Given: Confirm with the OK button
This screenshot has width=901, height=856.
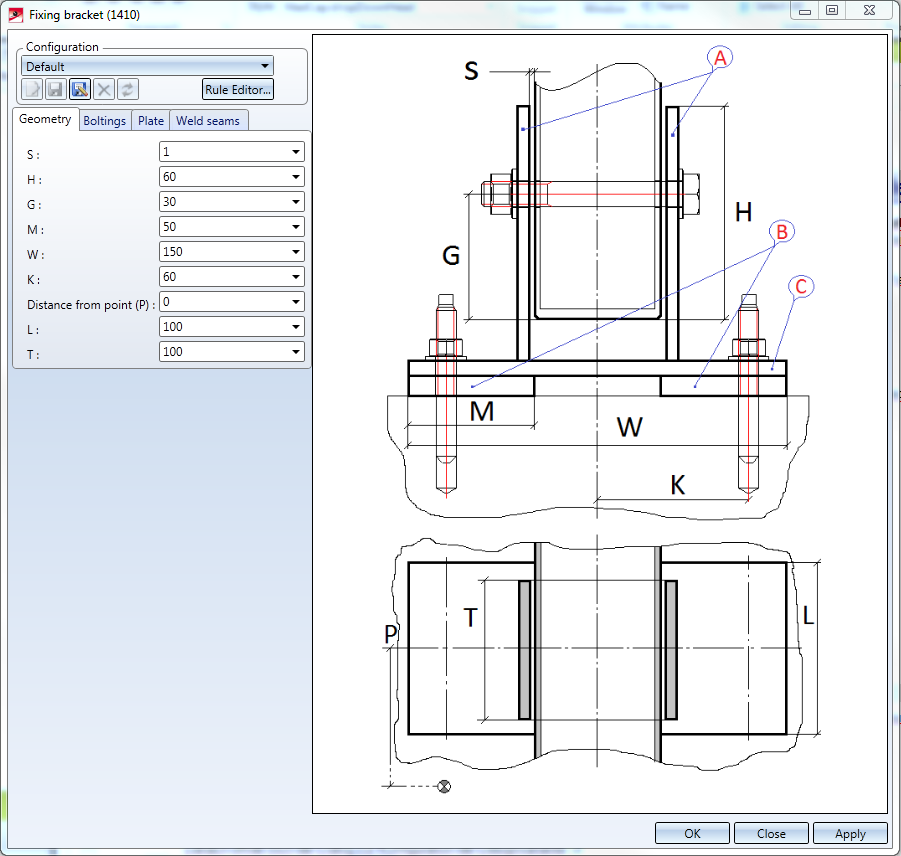Looking at the screenshot, I should (692, 833).
